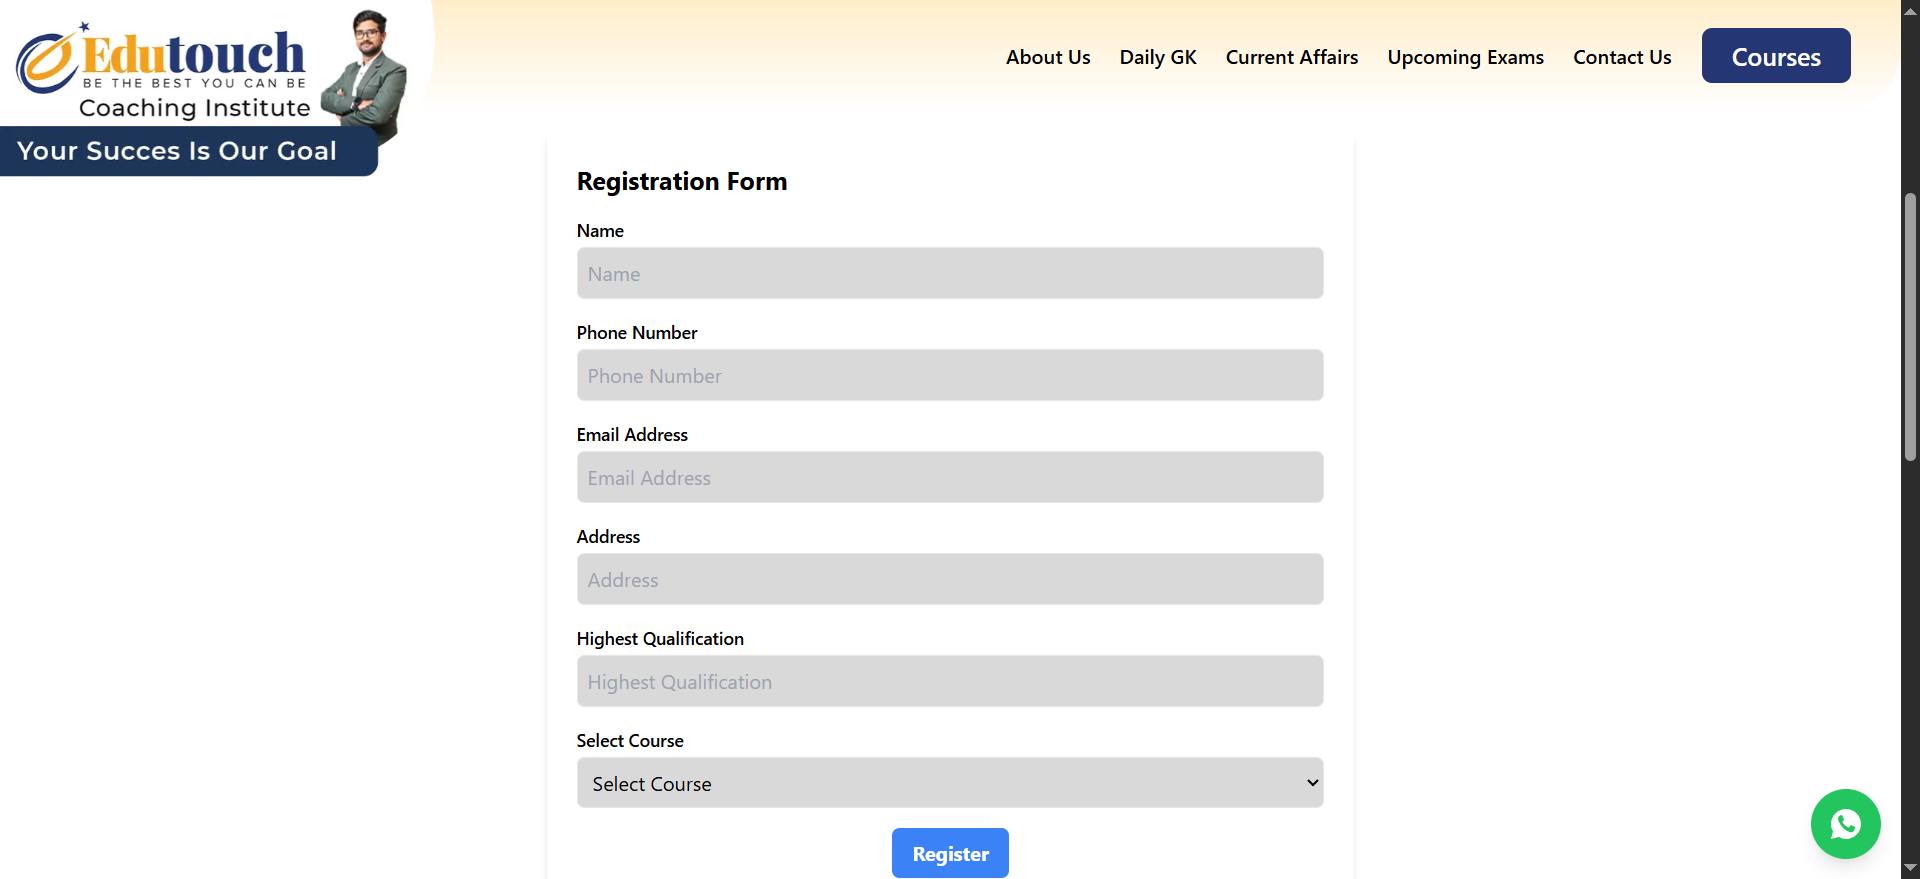Open the Contact Us page
1920x879 pixels.
pyautogui.click(x=1622, y=57)
